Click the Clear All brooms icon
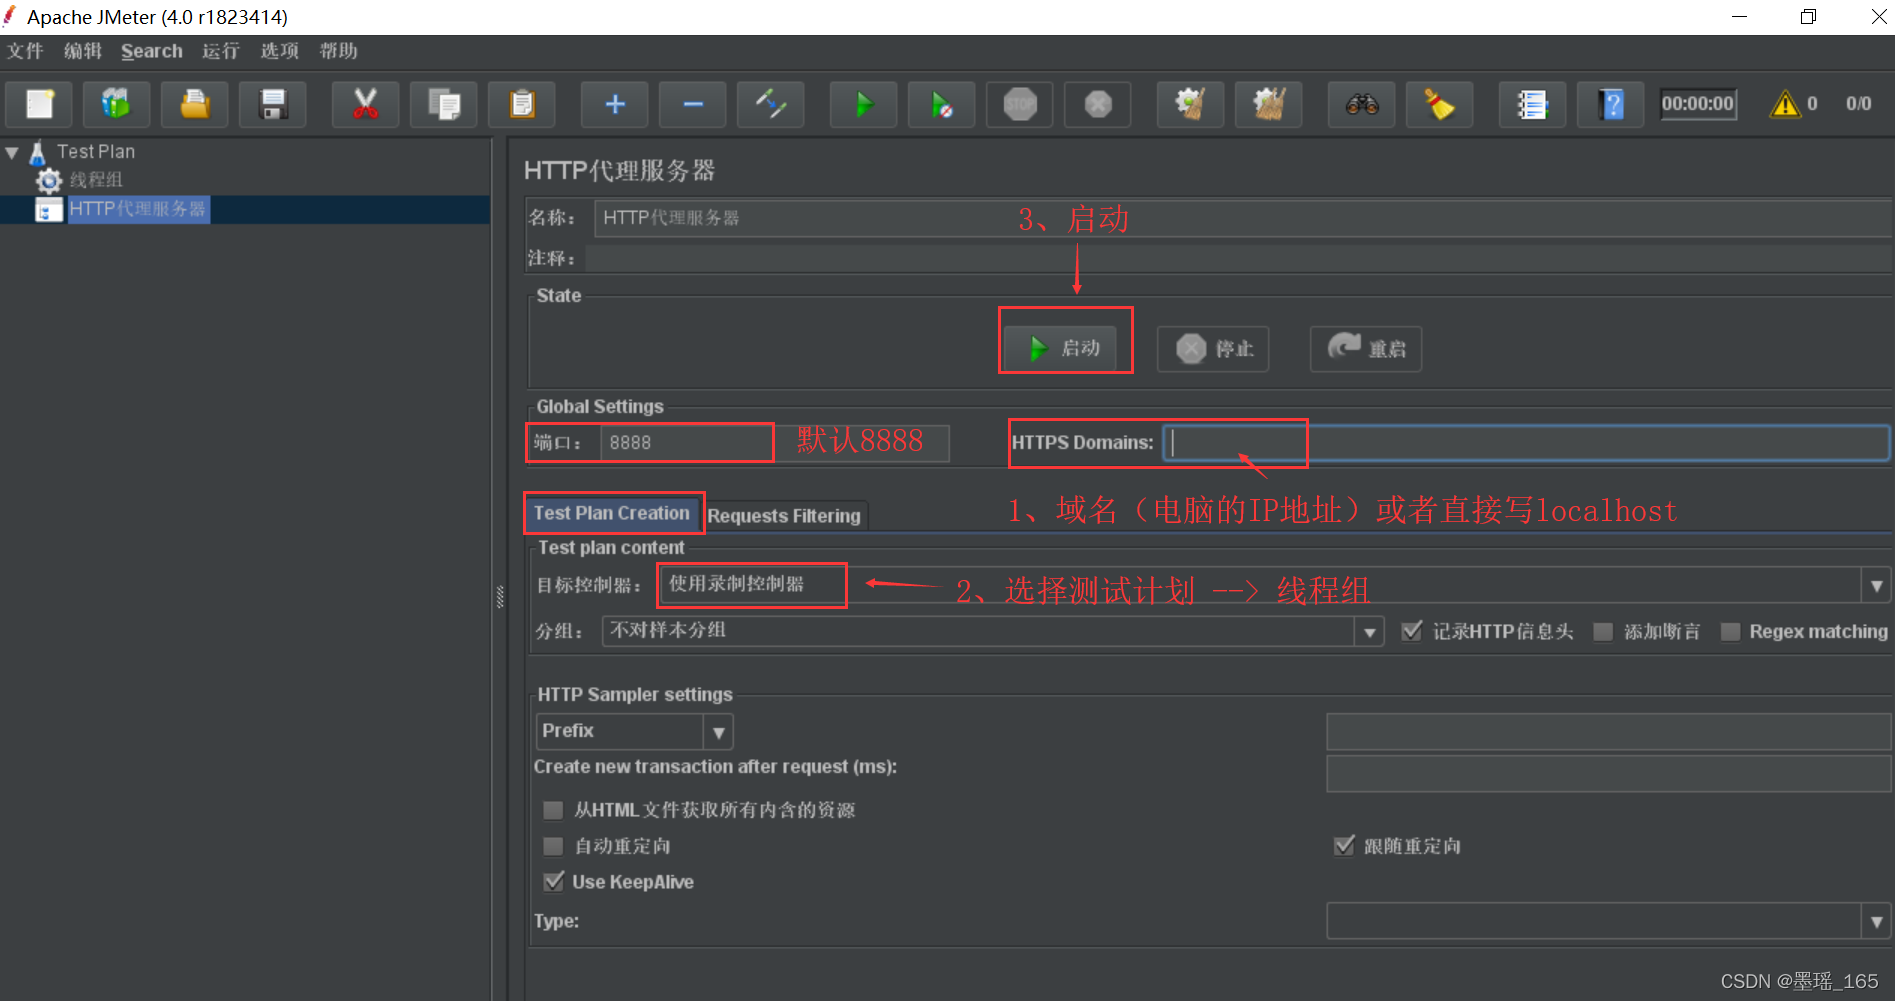 (x=1269, y=104)
